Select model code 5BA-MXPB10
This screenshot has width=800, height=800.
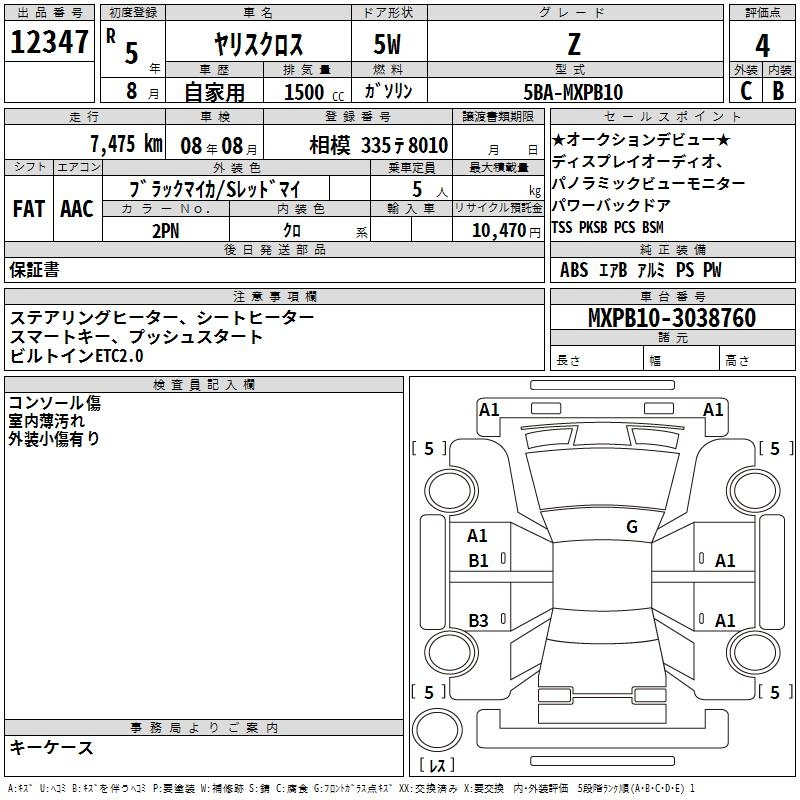(x=573, y=92)
